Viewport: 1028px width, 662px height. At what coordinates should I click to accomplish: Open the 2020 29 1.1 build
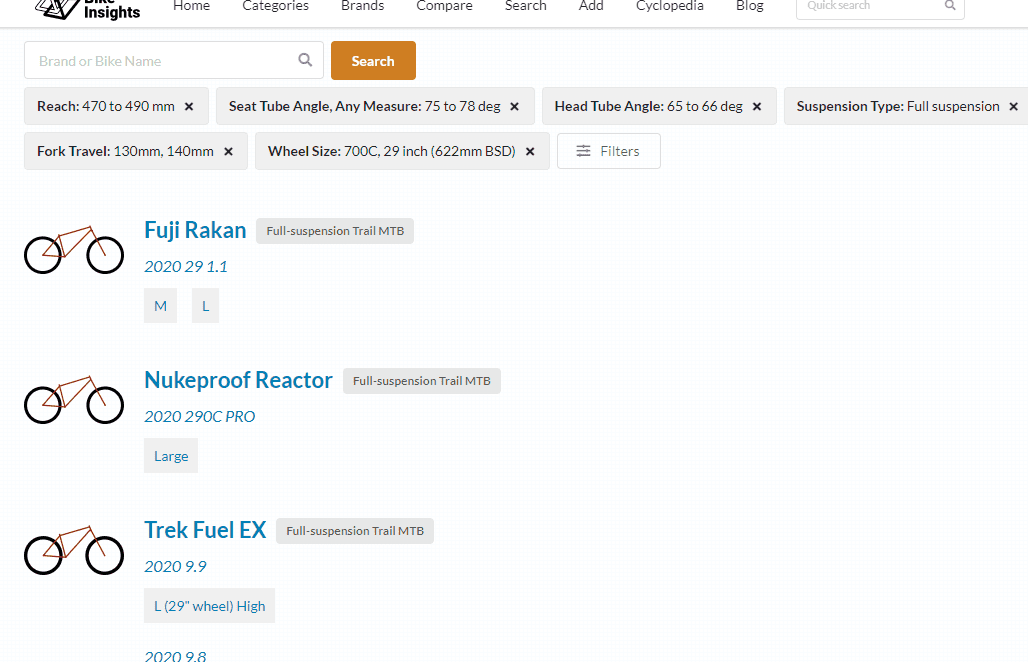186,267
